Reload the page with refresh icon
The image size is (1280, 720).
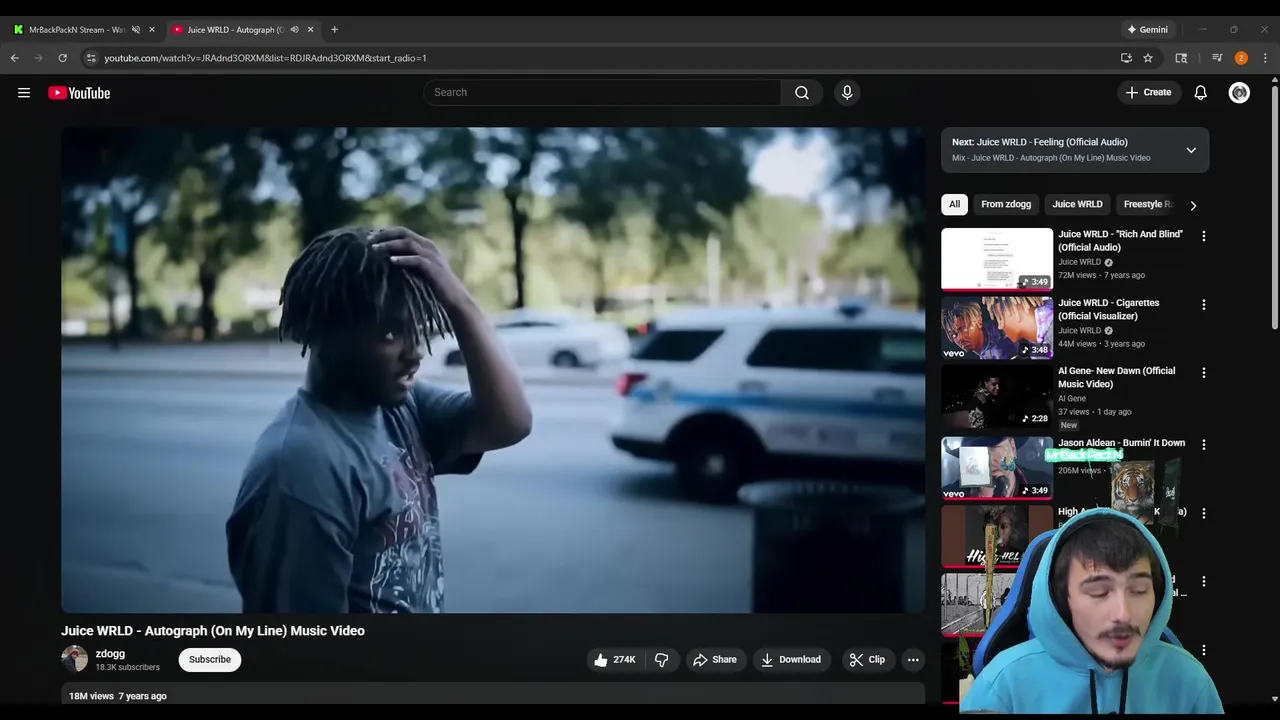62,58
